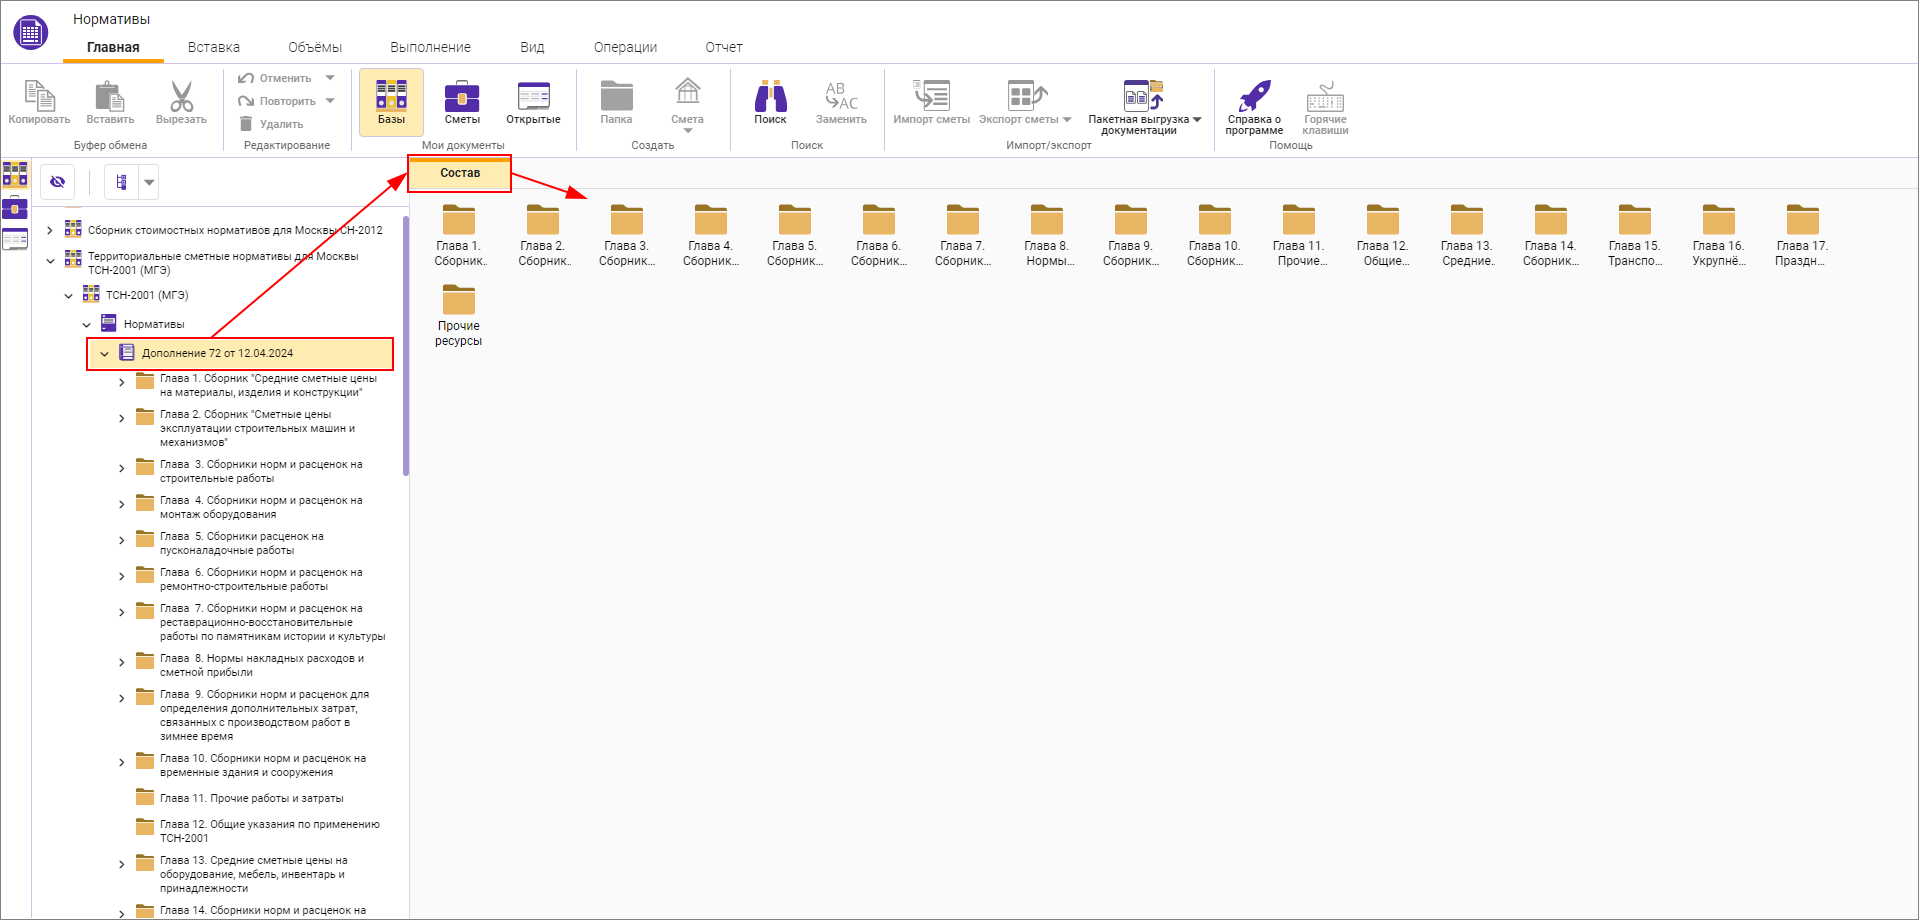The height and width of the screenshot is (920, 1919).
Task: Show Открытые documents
Action: 533,102
